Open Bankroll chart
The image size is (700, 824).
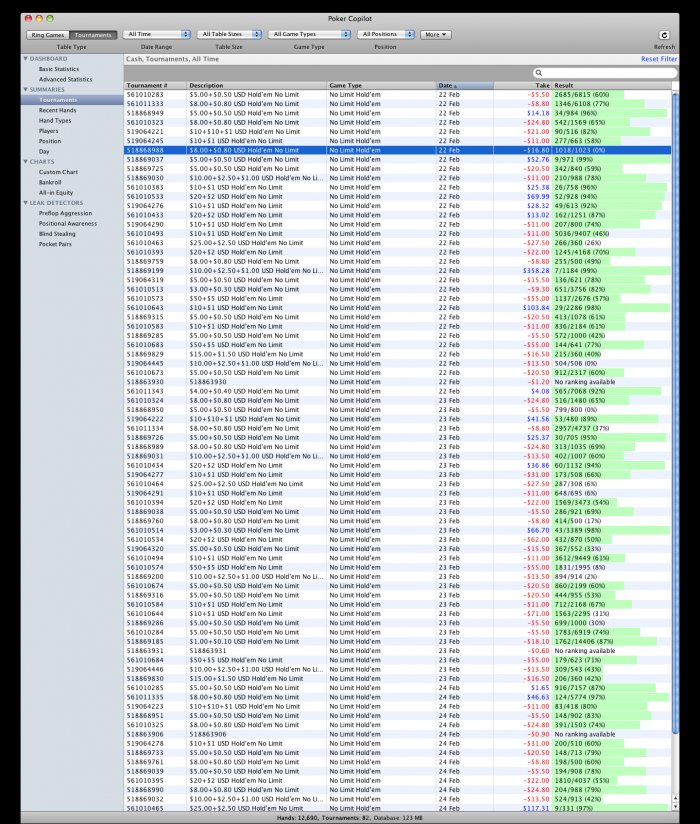(x=50, y=182)
